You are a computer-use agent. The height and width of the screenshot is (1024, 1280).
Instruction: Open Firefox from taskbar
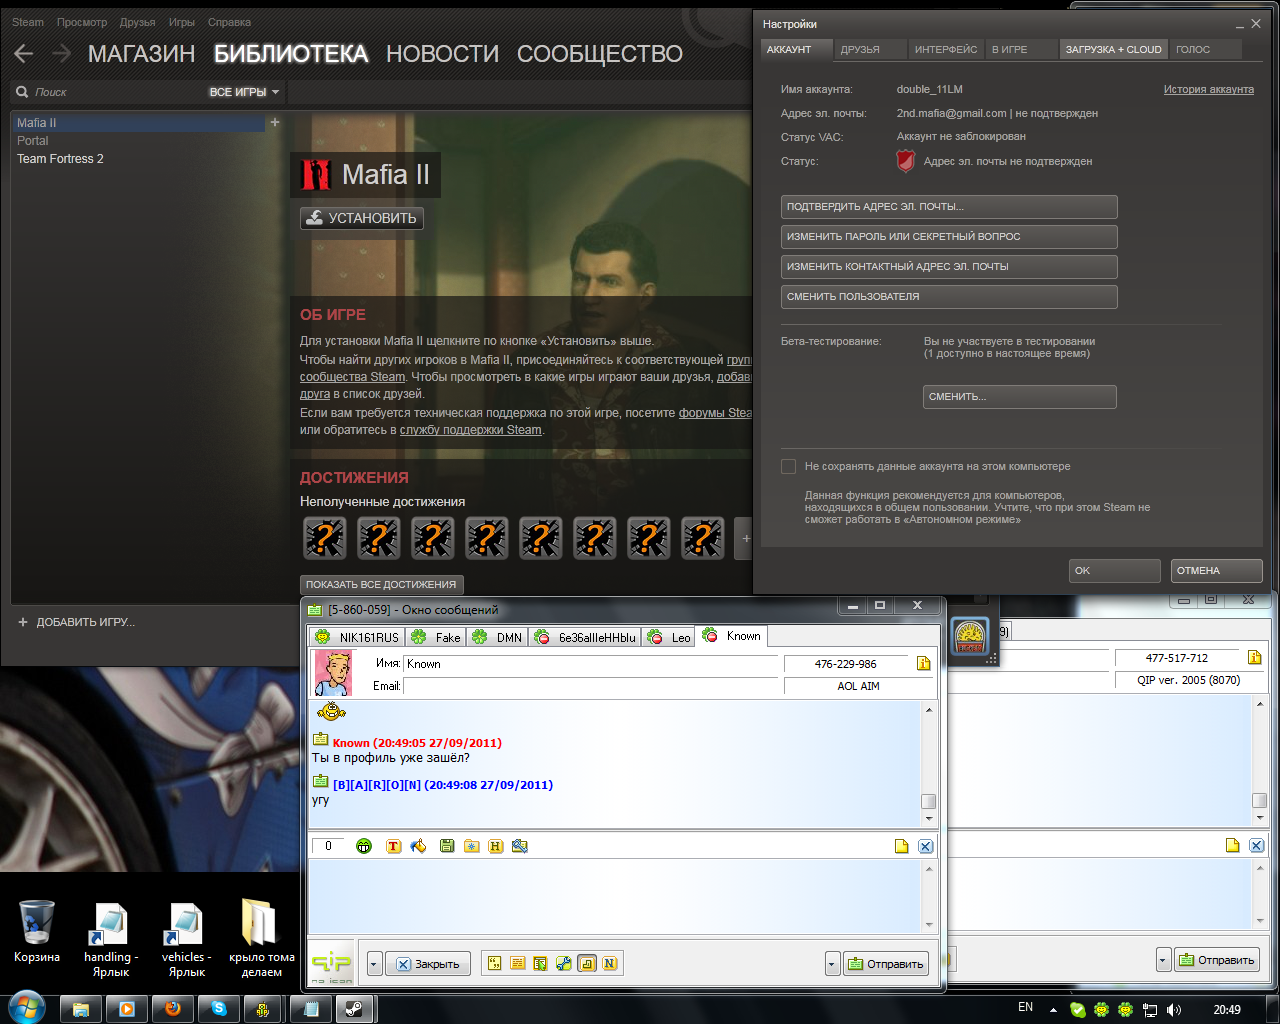(173, 1009)
